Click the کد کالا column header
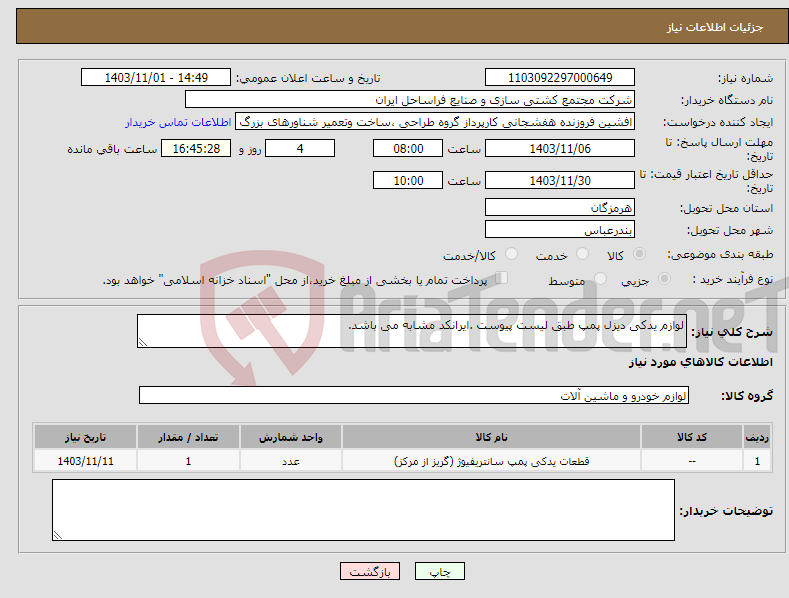This screenshot has height=598, width=789. [692, 437]
